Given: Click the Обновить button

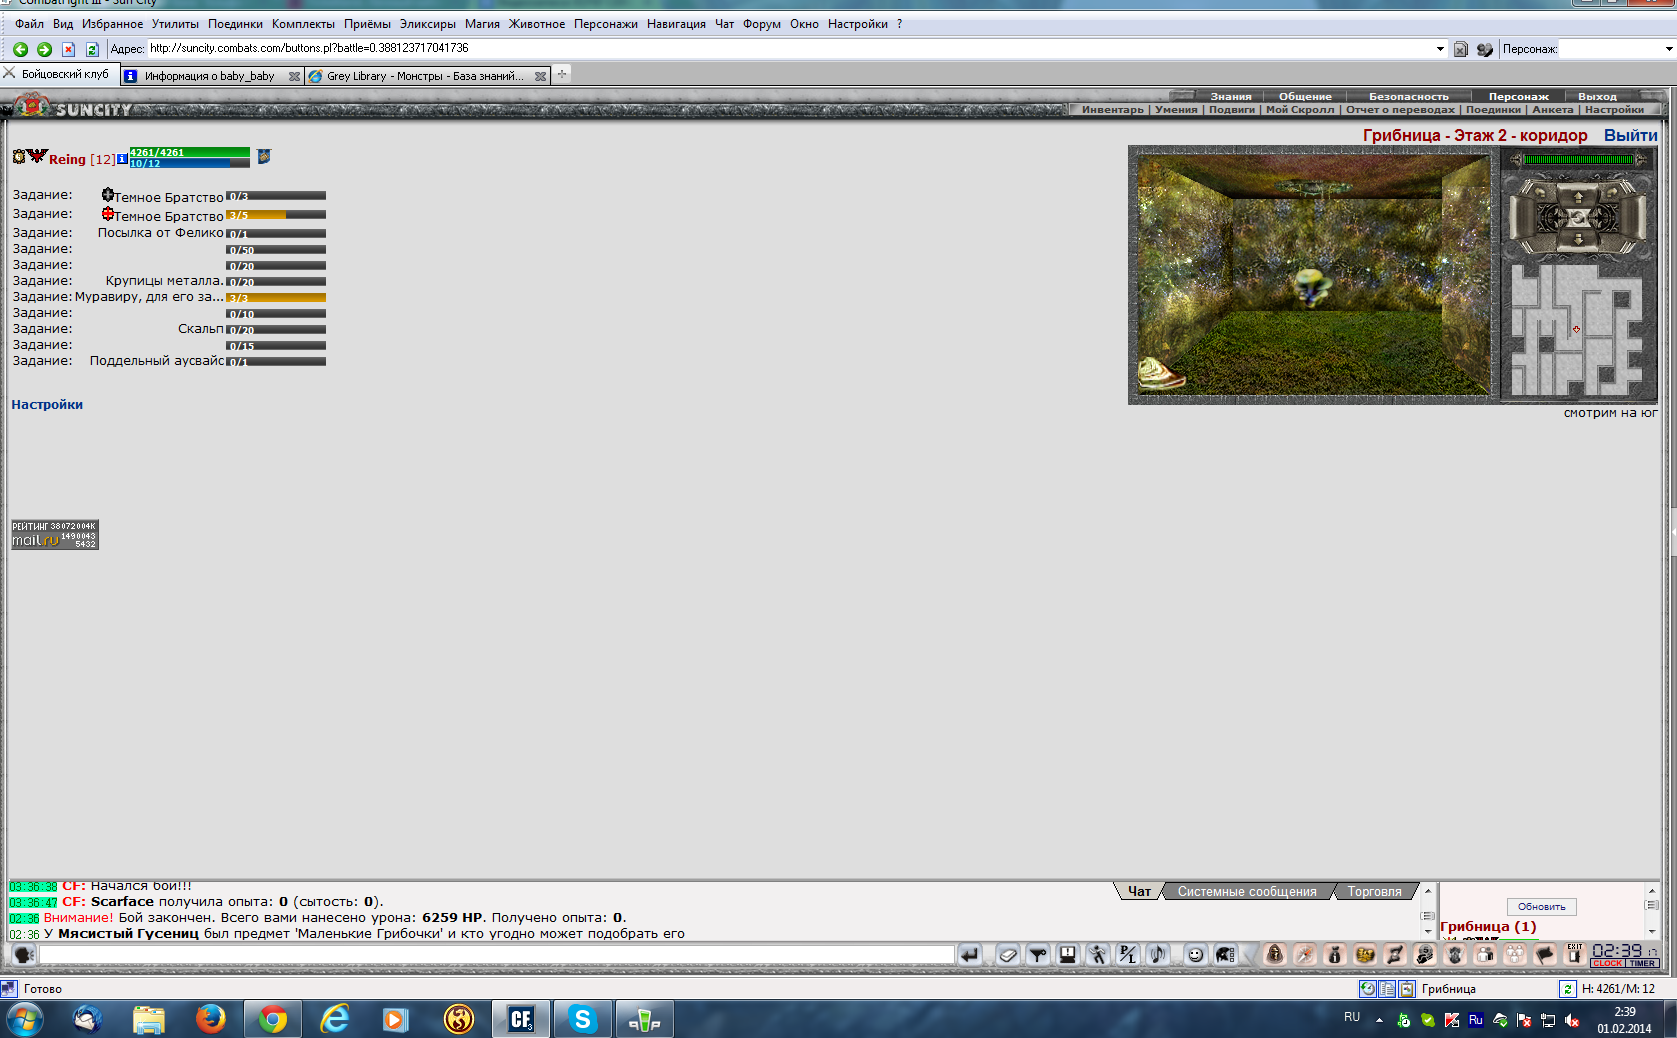Looking at the screenshot, I should point(1541,907).
